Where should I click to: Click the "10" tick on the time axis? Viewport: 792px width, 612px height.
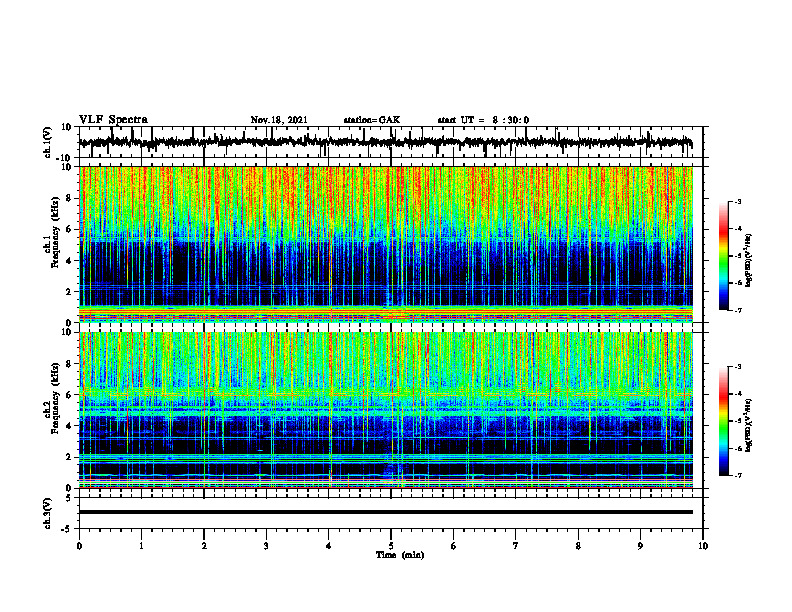click(x=703, y=546)
